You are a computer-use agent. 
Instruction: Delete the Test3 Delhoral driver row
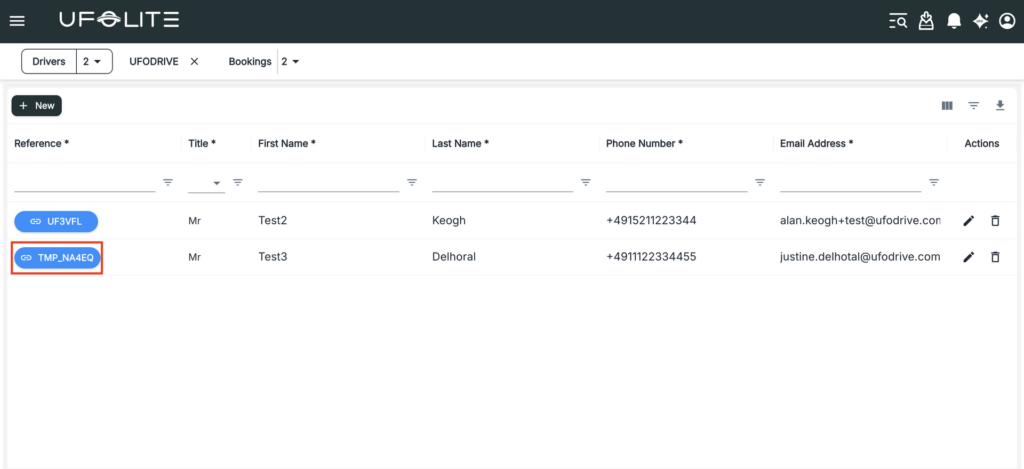[995, 257]
